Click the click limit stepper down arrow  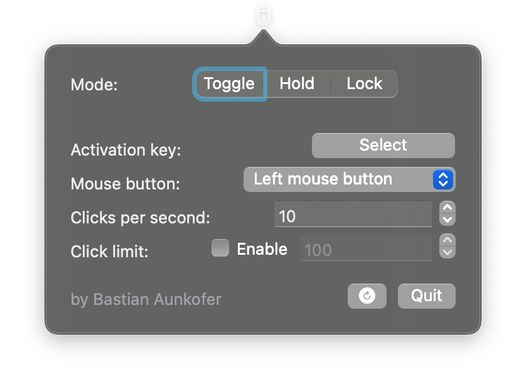coord(447,253)
